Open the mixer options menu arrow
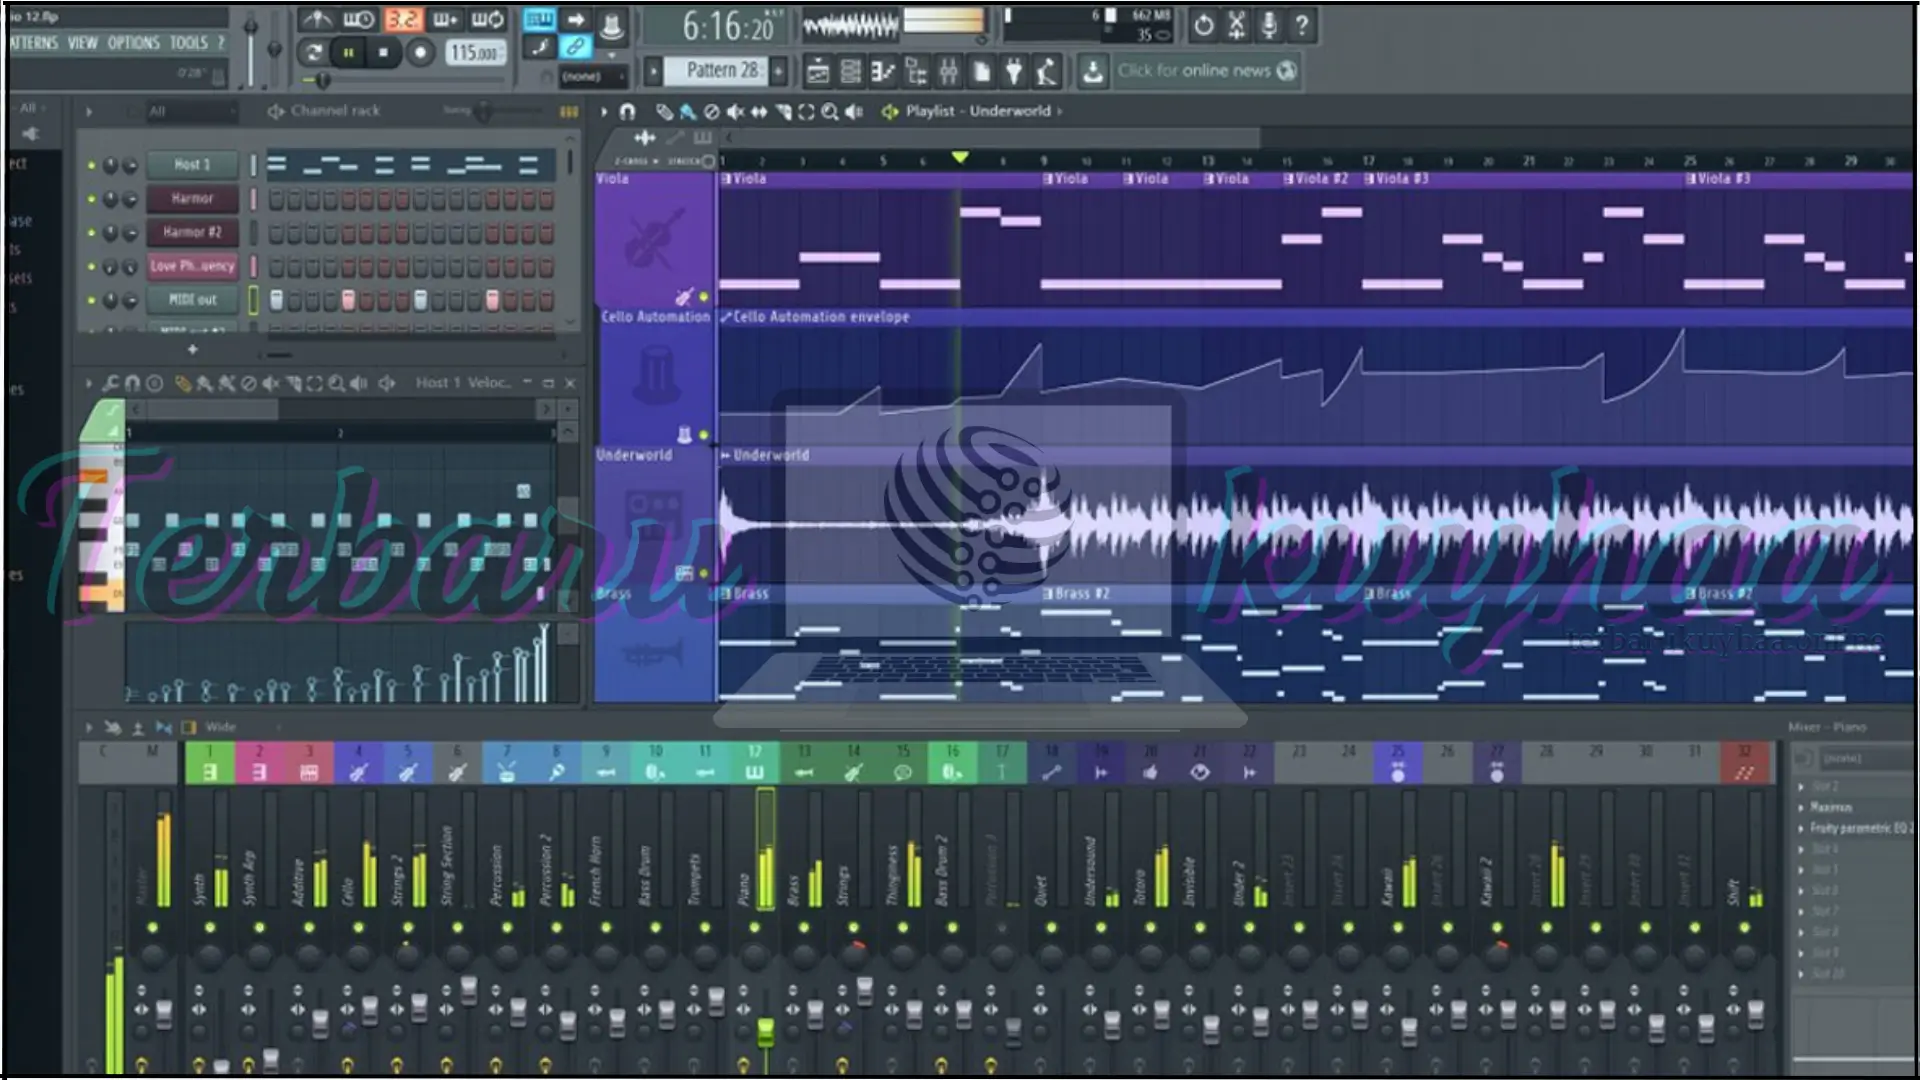Image resolution: width=1920 pixels, height=1080 pixels. [x=89, y=727]
